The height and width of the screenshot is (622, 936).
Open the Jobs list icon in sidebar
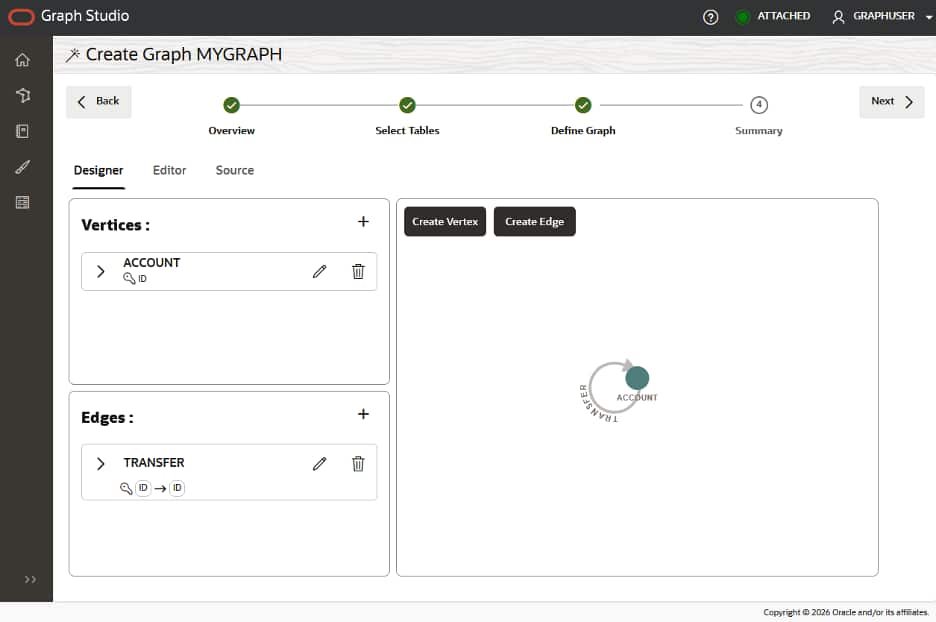click(x=22, y=202)
